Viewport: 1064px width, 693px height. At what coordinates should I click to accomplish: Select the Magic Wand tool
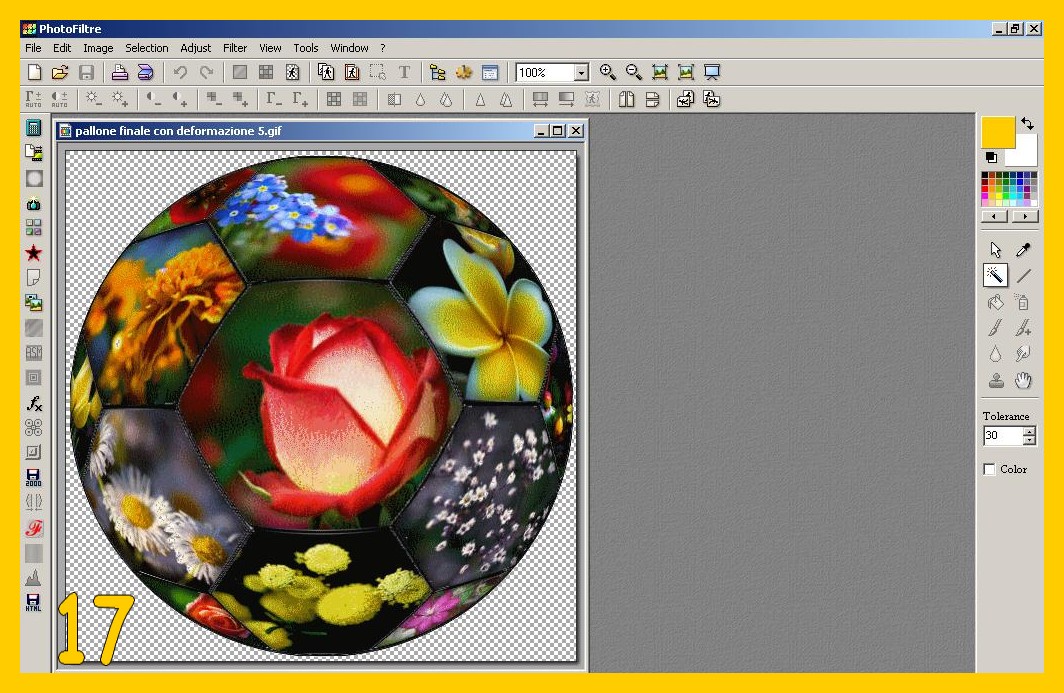995,275
